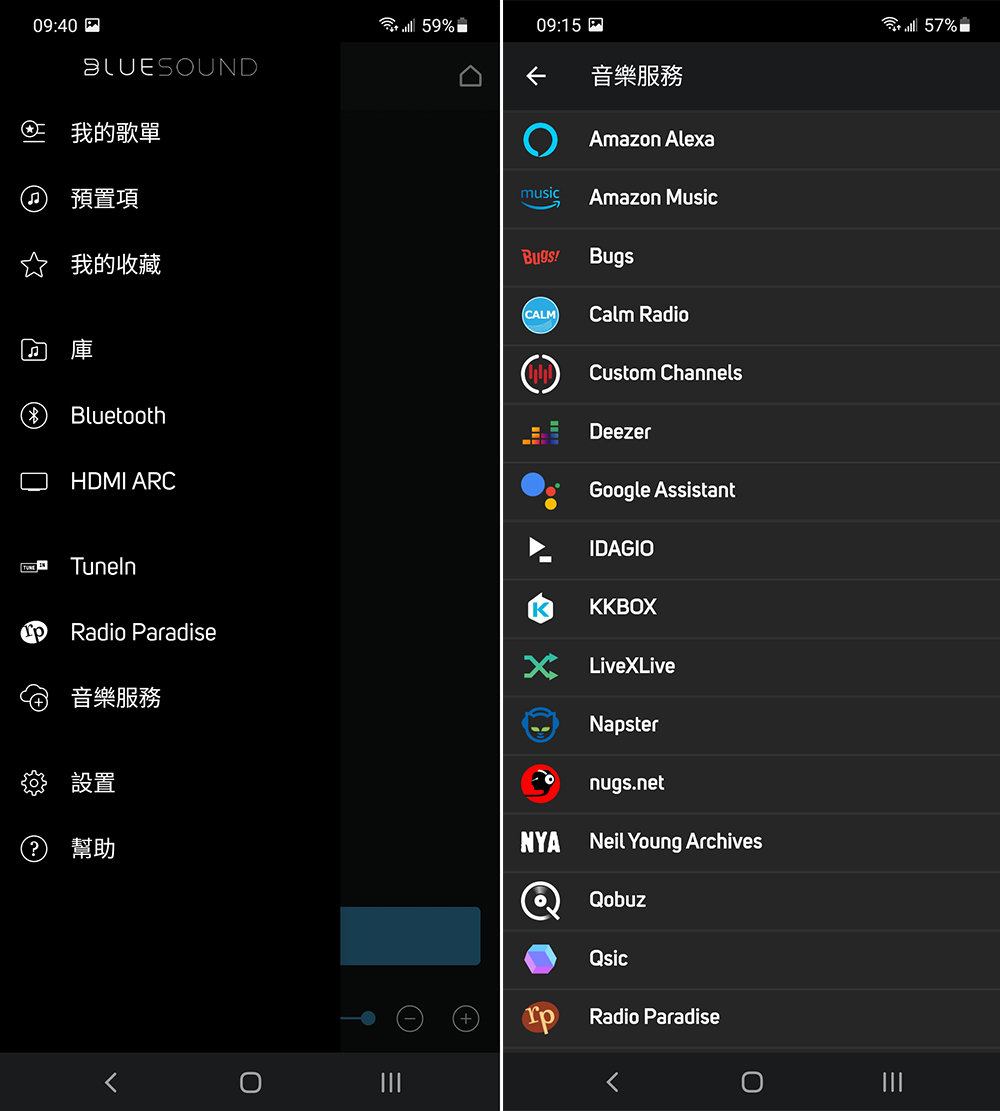The height and width of the screenshot is (1111, 1000).
Task: Tap the blue panel behind the drawer
Action: click(410, 936)
